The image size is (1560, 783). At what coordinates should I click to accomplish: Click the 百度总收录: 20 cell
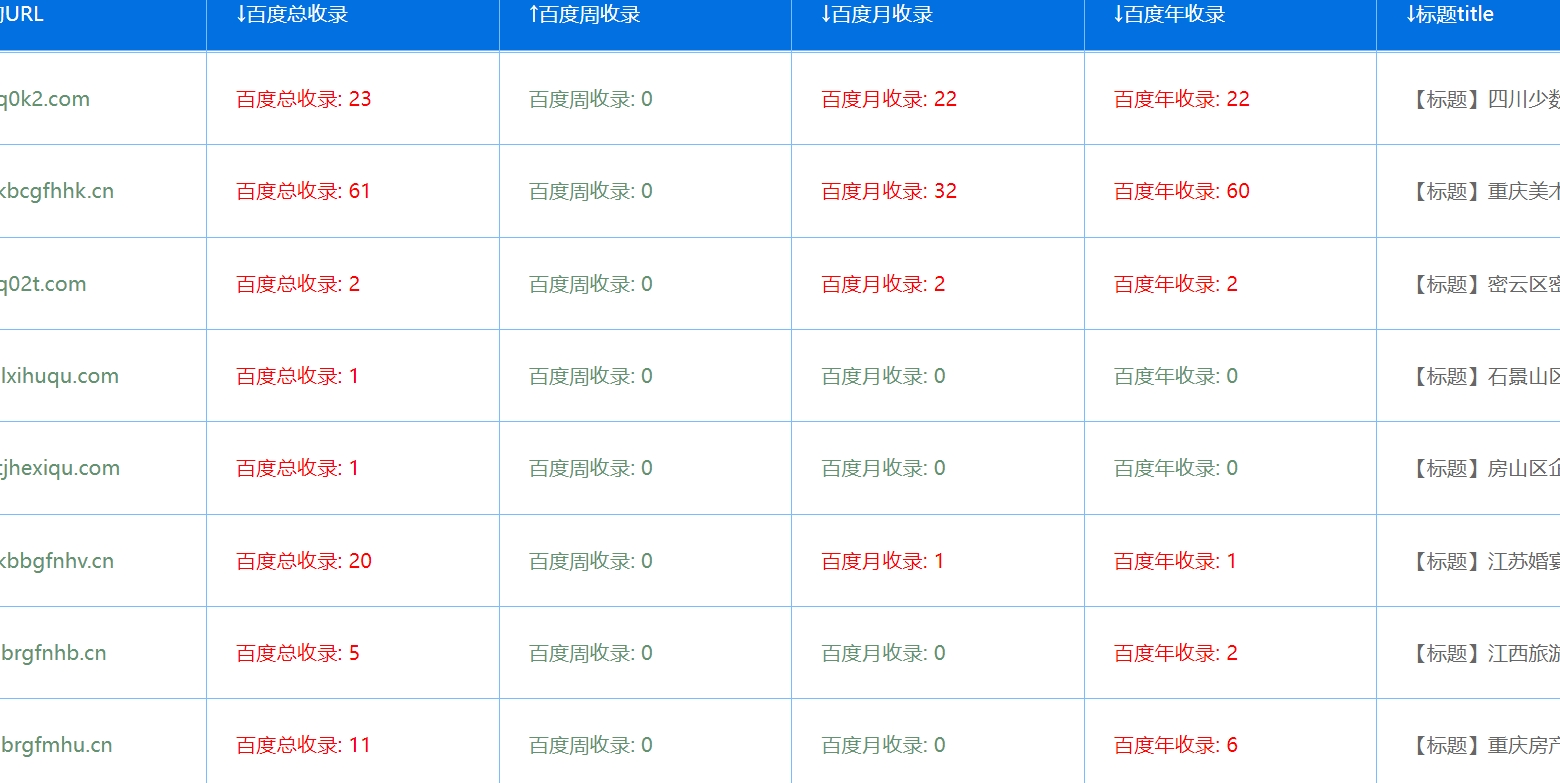tap(304, 561)
